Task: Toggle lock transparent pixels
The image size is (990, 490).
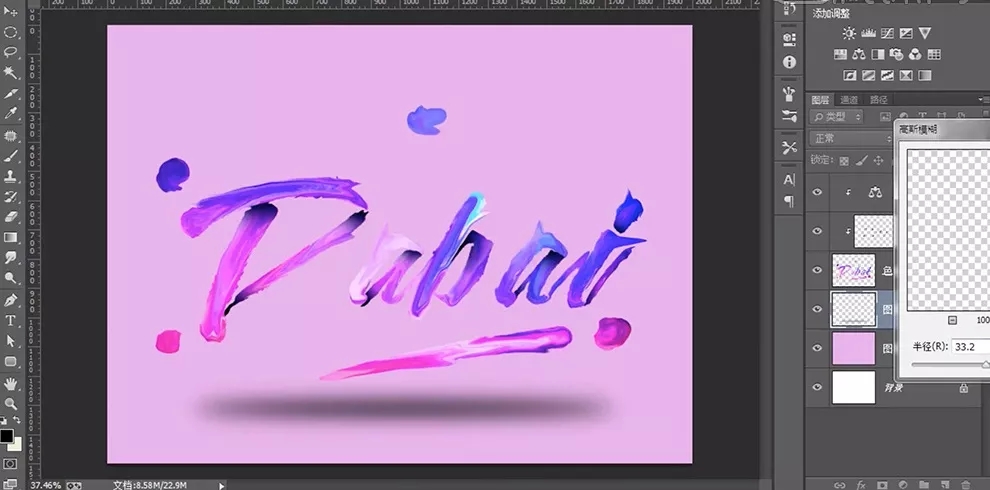Action: [844, 161]
